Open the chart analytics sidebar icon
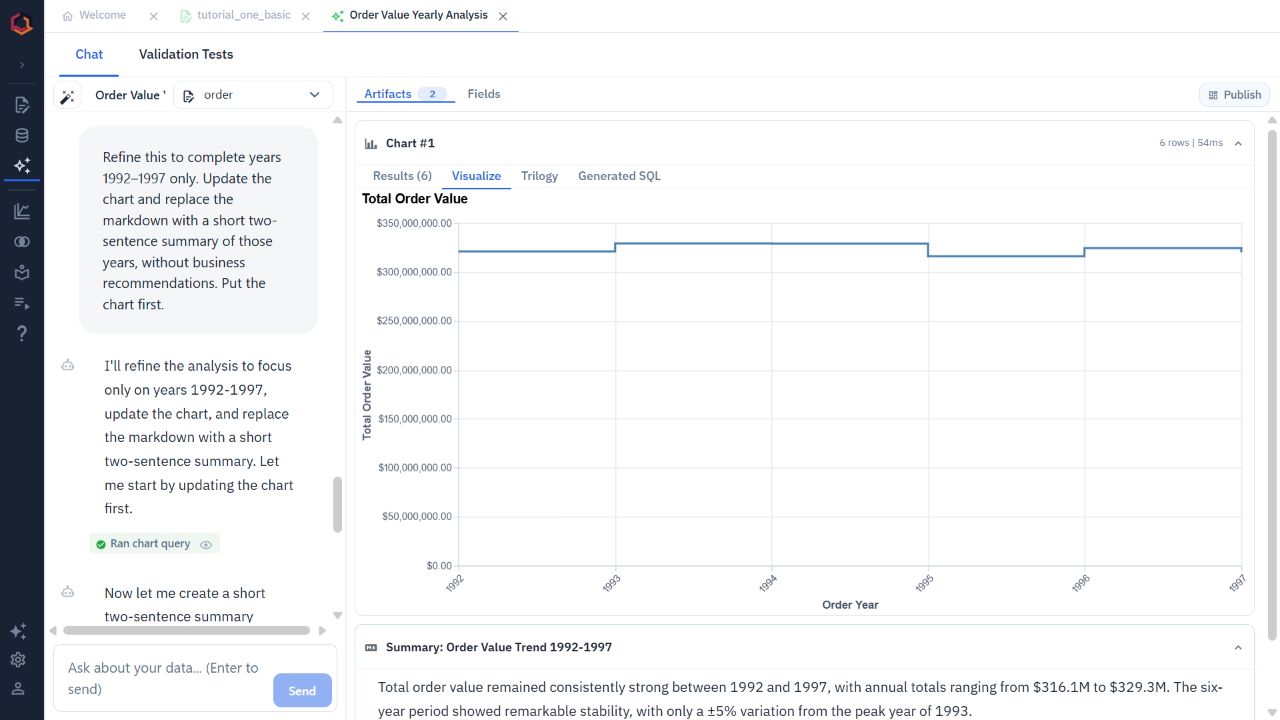 [x=22, y=211]
